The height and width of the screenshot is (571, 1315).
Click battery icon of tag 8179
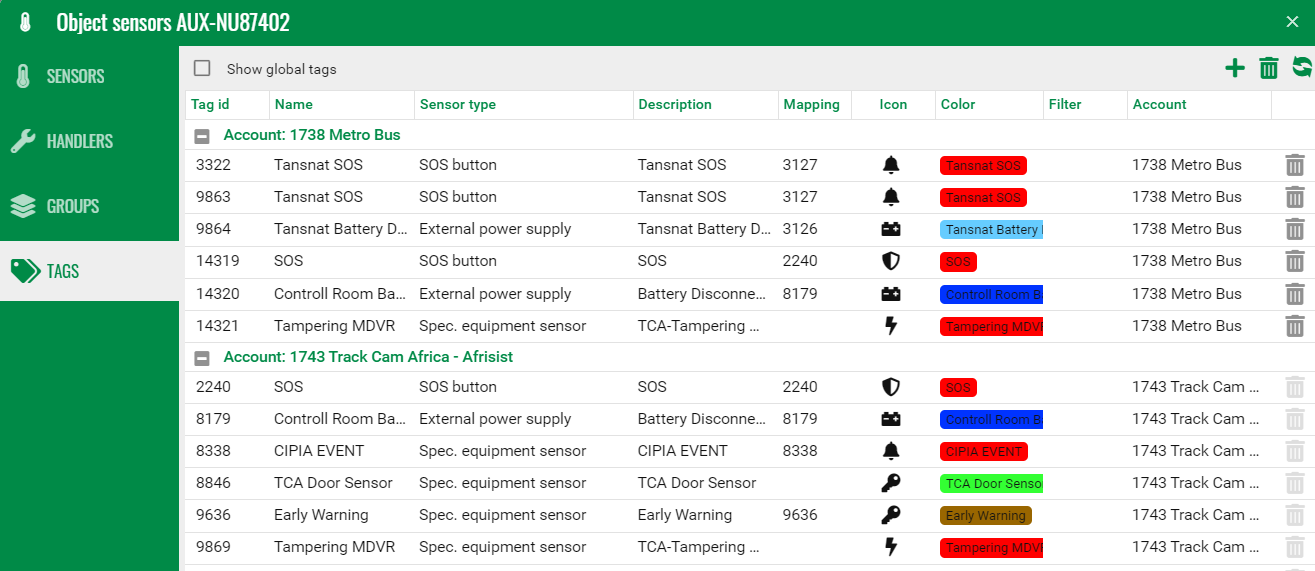click(891, 419)
